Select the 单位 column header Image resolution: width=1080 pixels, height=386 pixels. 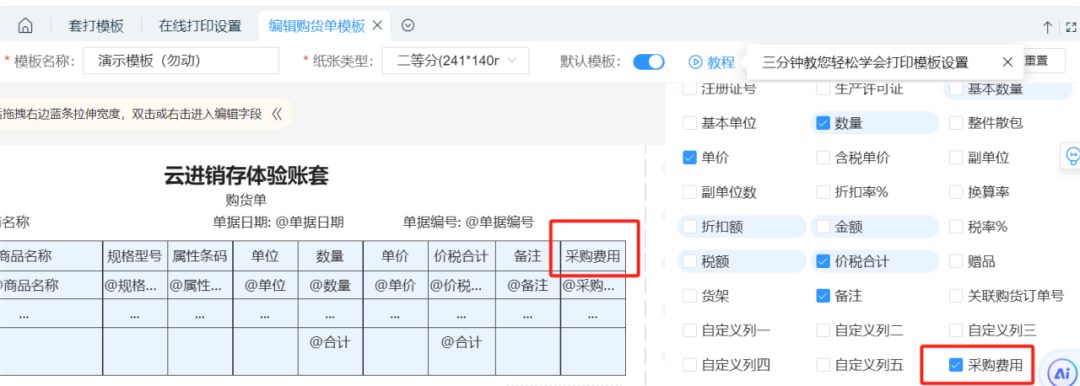(265, 256)
